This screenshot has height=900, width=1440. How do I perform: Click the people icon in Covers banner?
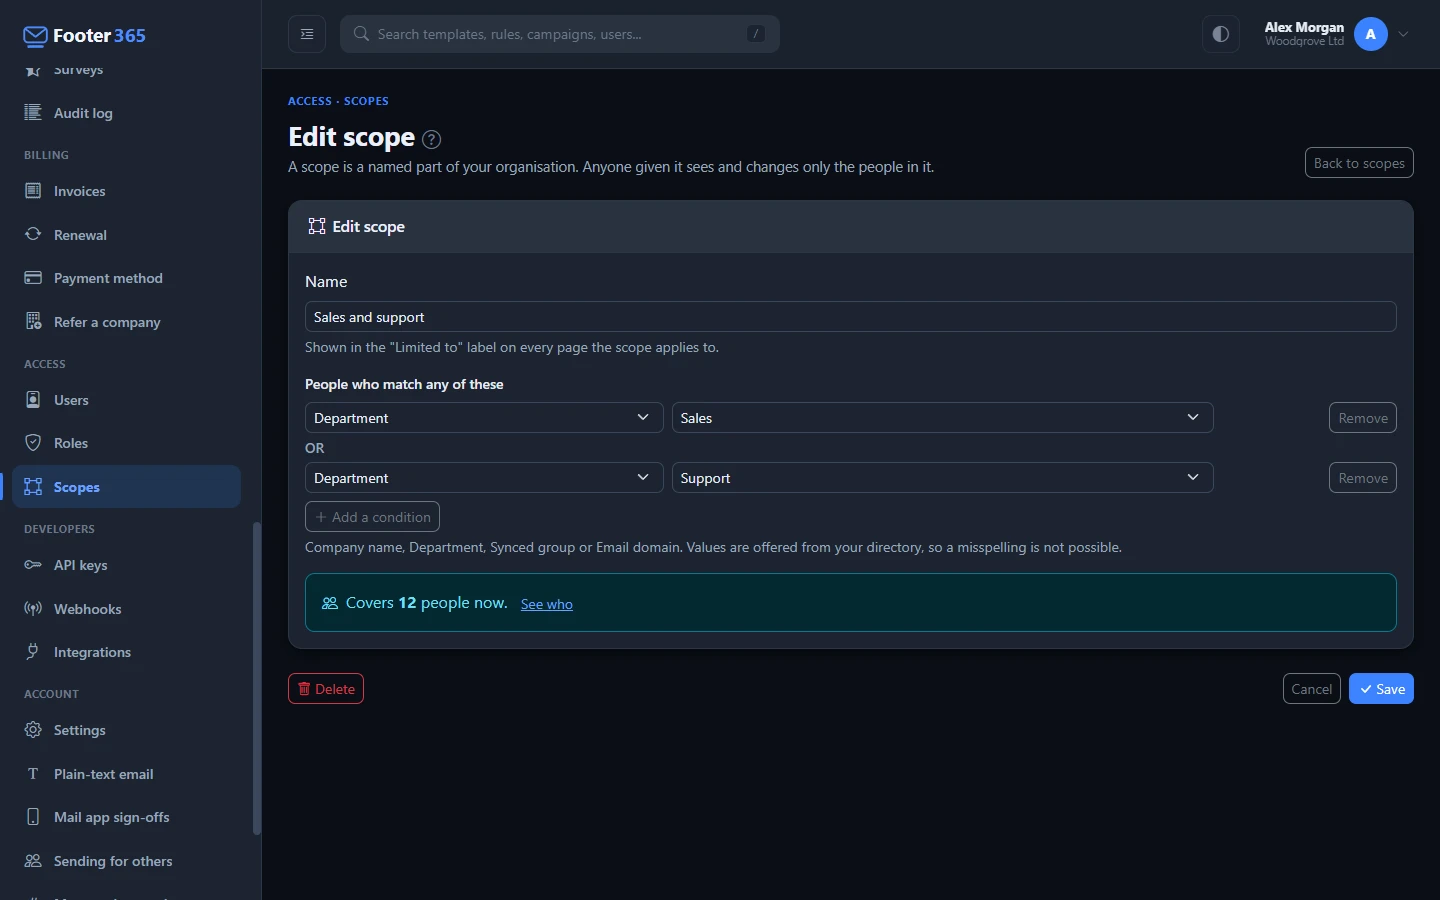330,603
